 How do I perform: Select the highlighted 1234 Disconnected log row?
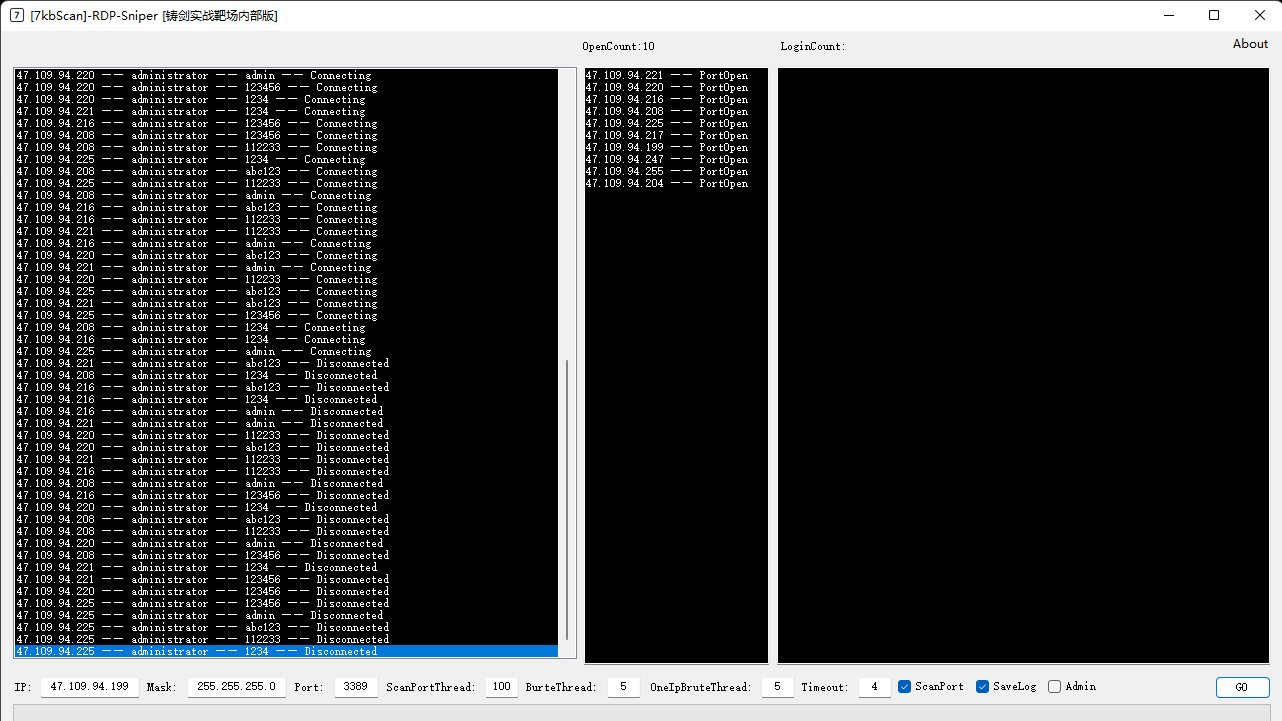[x=286, y=652]
